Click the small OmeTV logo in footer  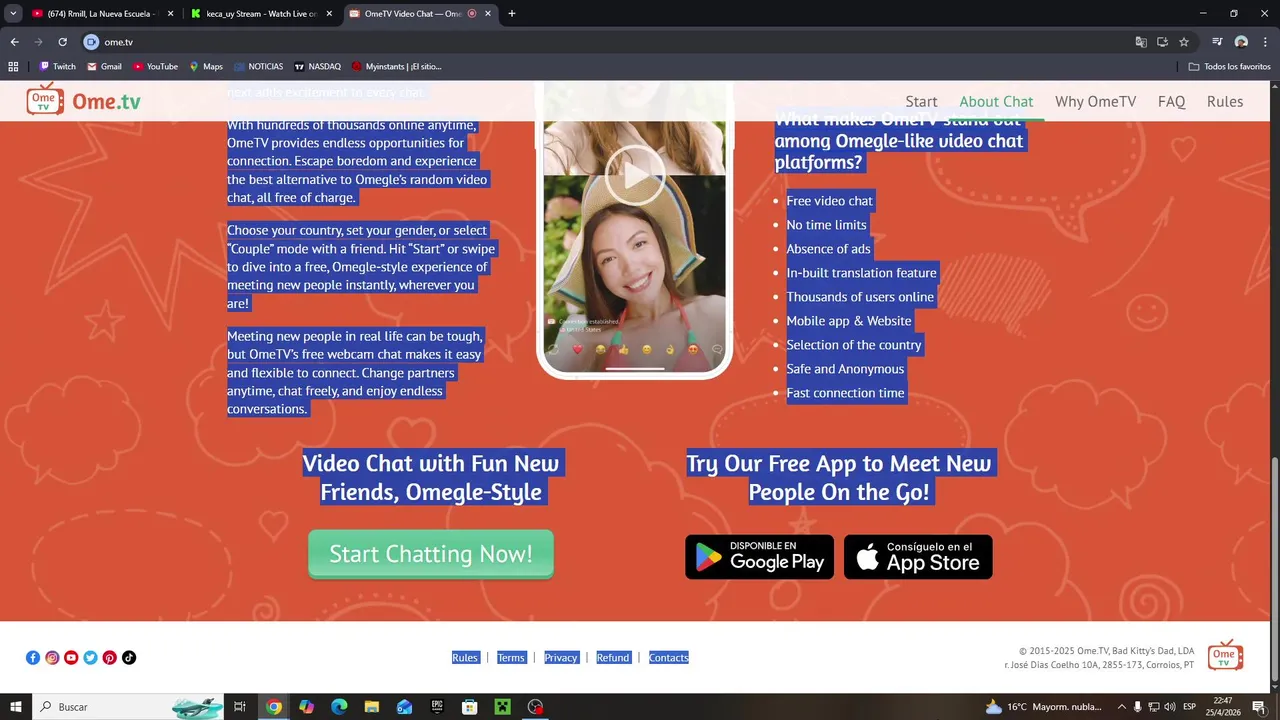(1225, 655)
